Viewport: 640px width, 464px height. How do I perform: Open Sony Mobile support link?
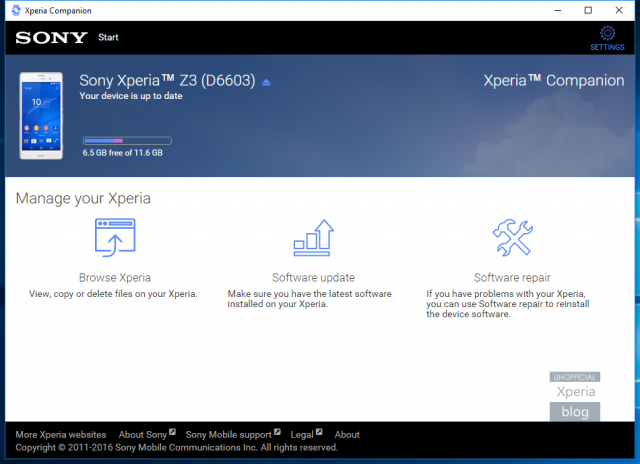point(229,435)
